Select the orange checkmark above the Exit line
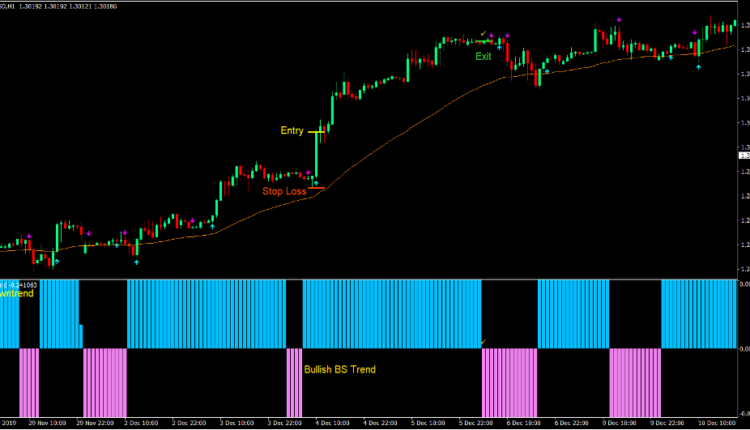The image size is (750, 430). (x=483, y=33)
